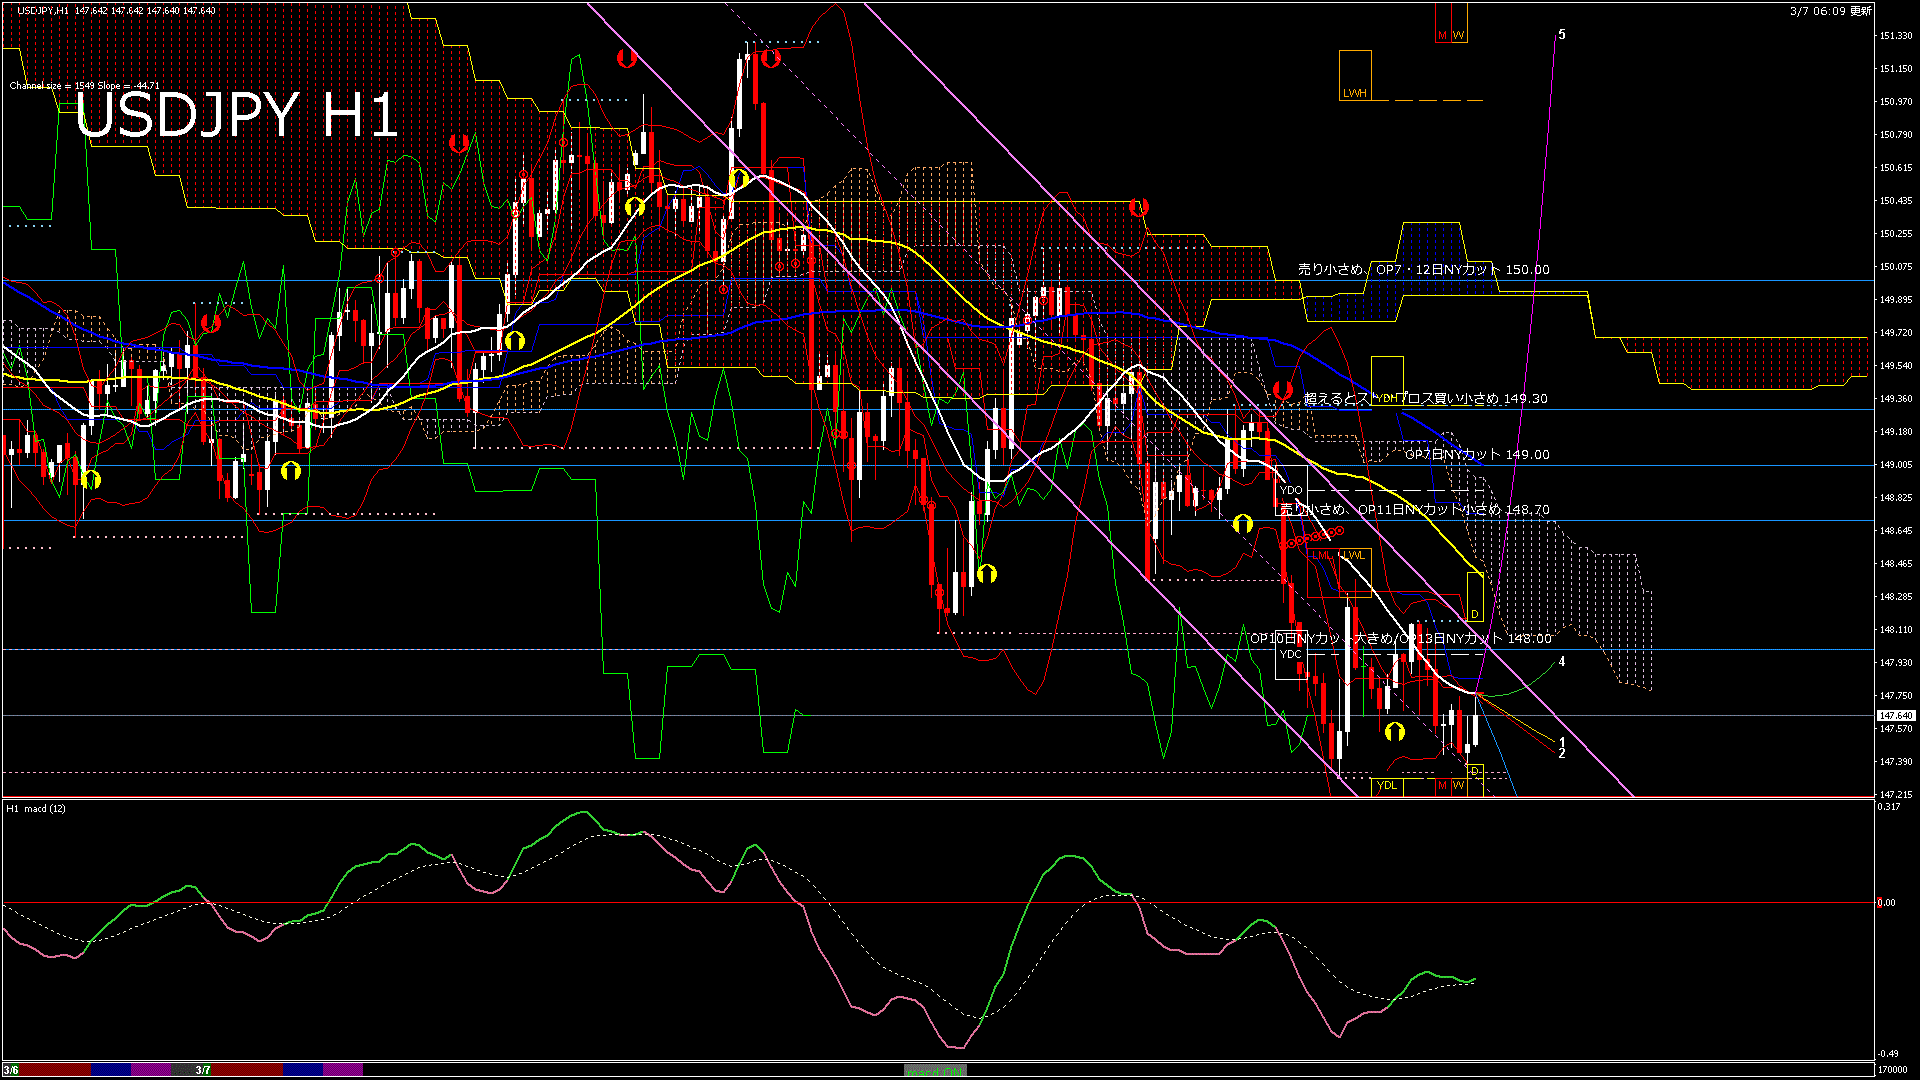Click the H1 macd (12) indicator title
The height and width of the screenshot is (1080, 1920).
(36, 808)
